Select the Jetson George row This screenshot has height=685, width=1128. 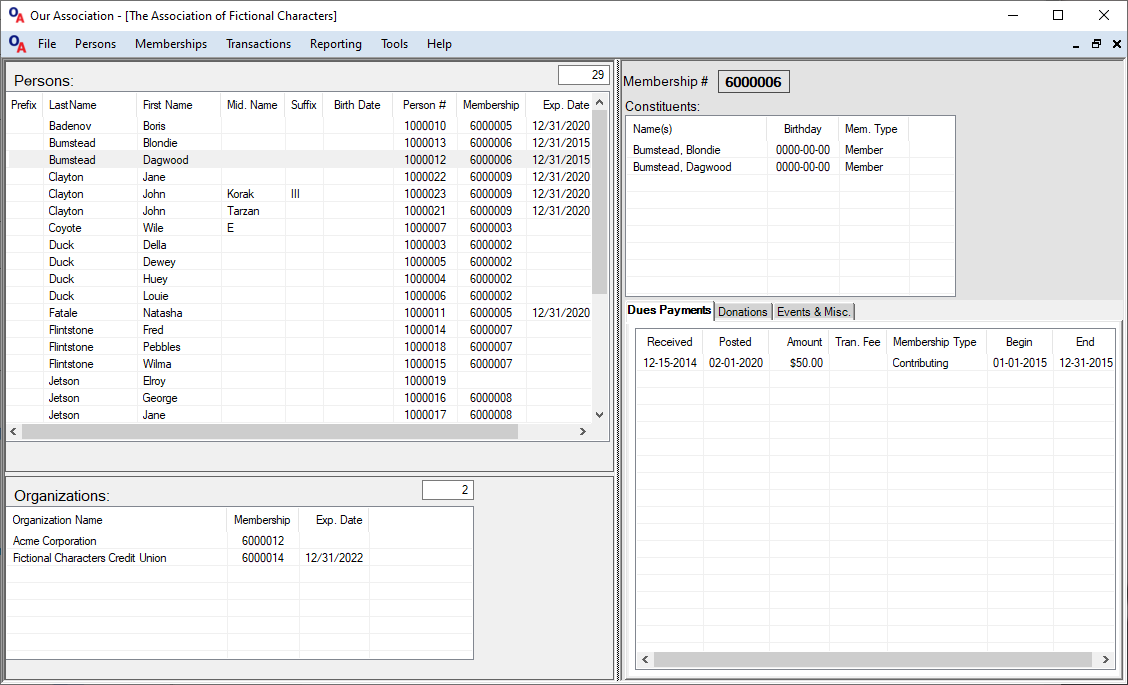(300, 398)
